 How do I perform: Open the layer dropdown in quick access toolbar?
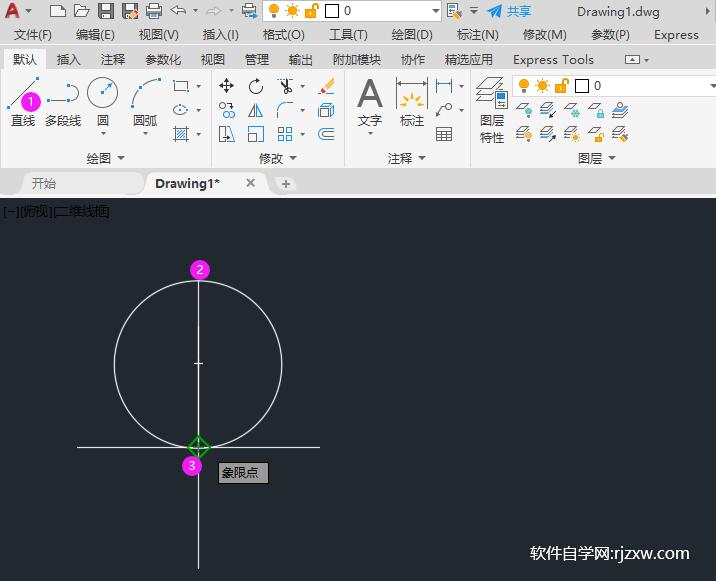coord(435,11)
